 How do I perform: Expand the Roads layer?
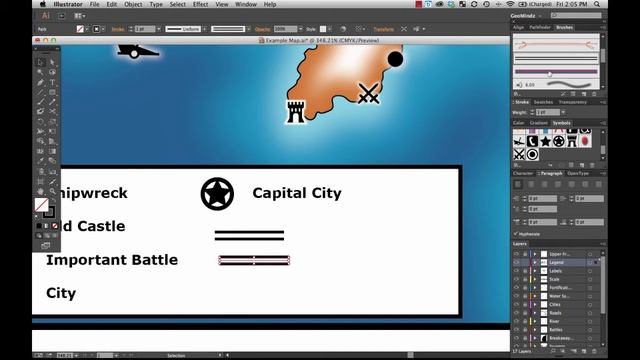pos(535,313)
